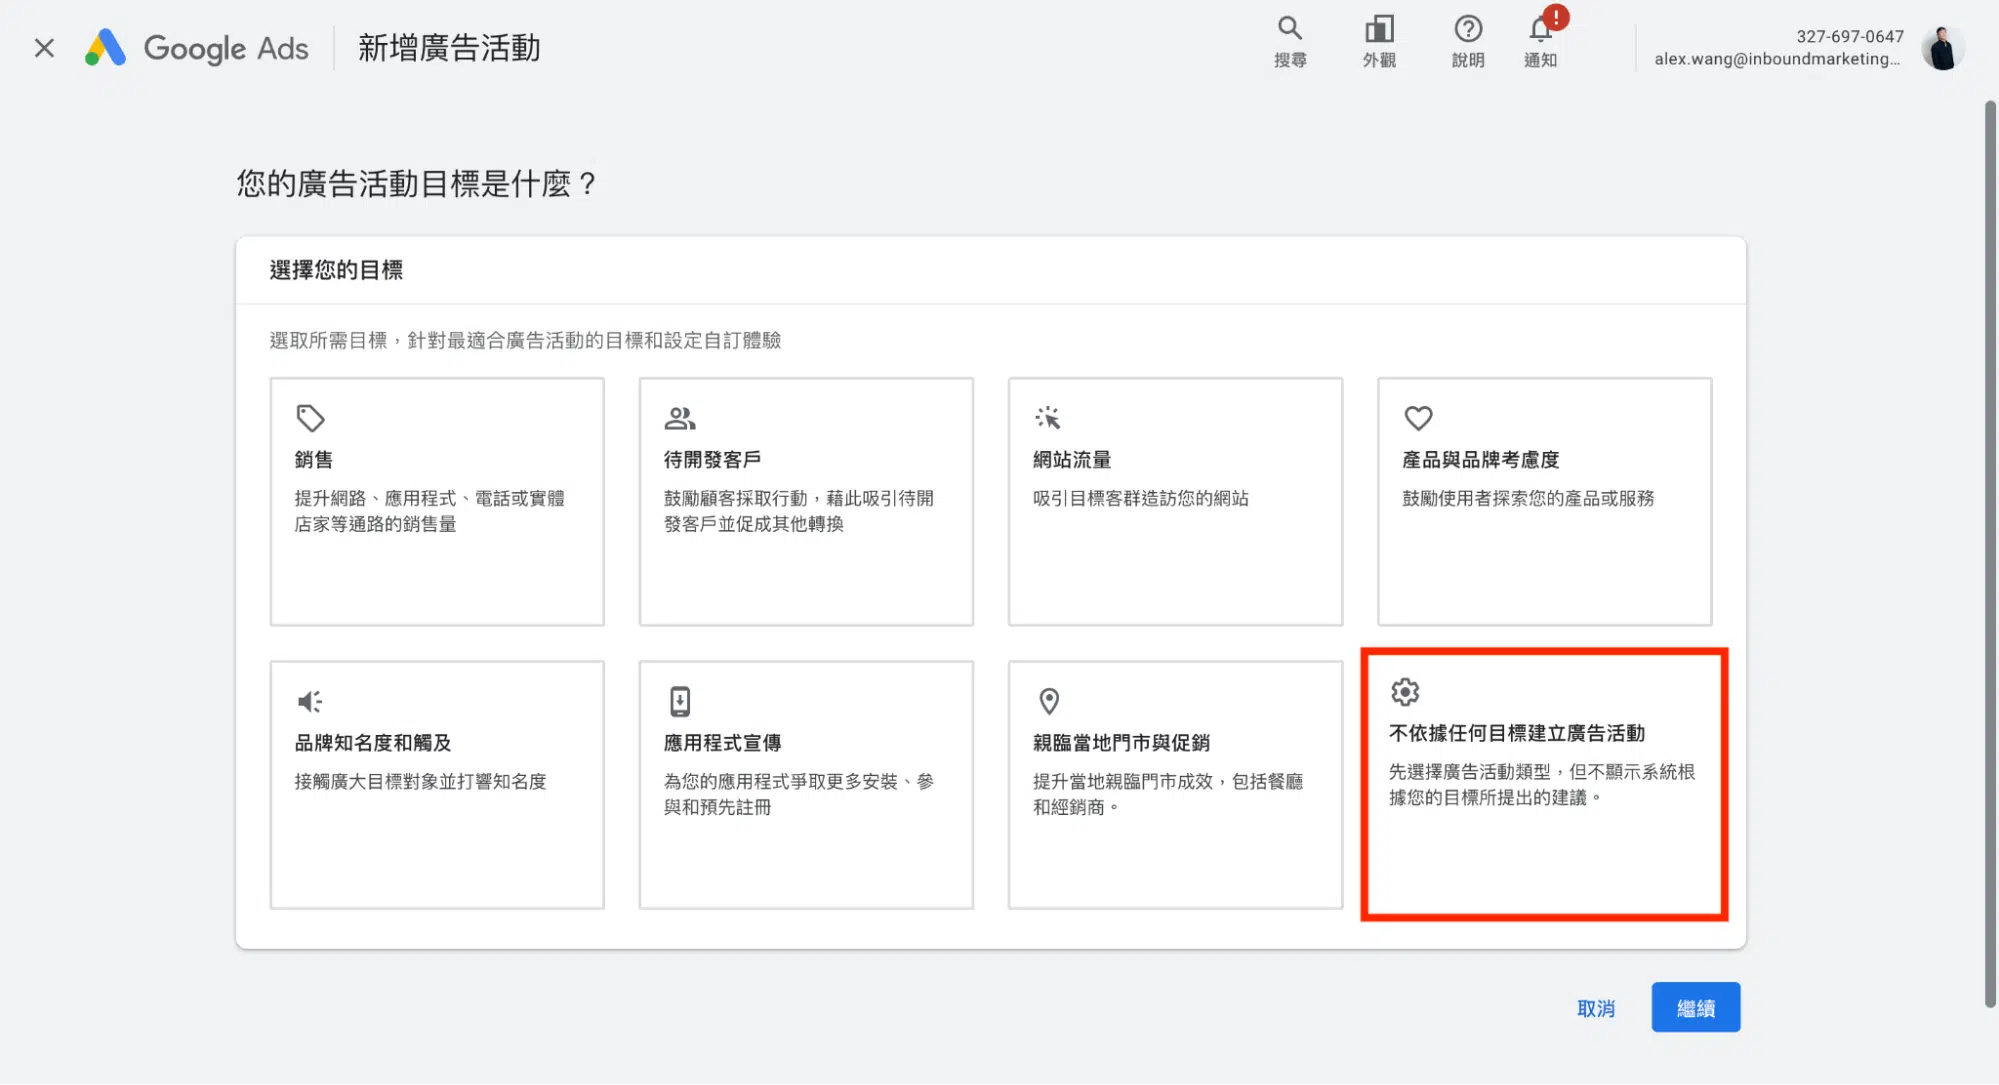The height and width of the screenshot is (1085, 1999).
Task: Click the page vertical scrollbar
Action: tap(1990, 552)
